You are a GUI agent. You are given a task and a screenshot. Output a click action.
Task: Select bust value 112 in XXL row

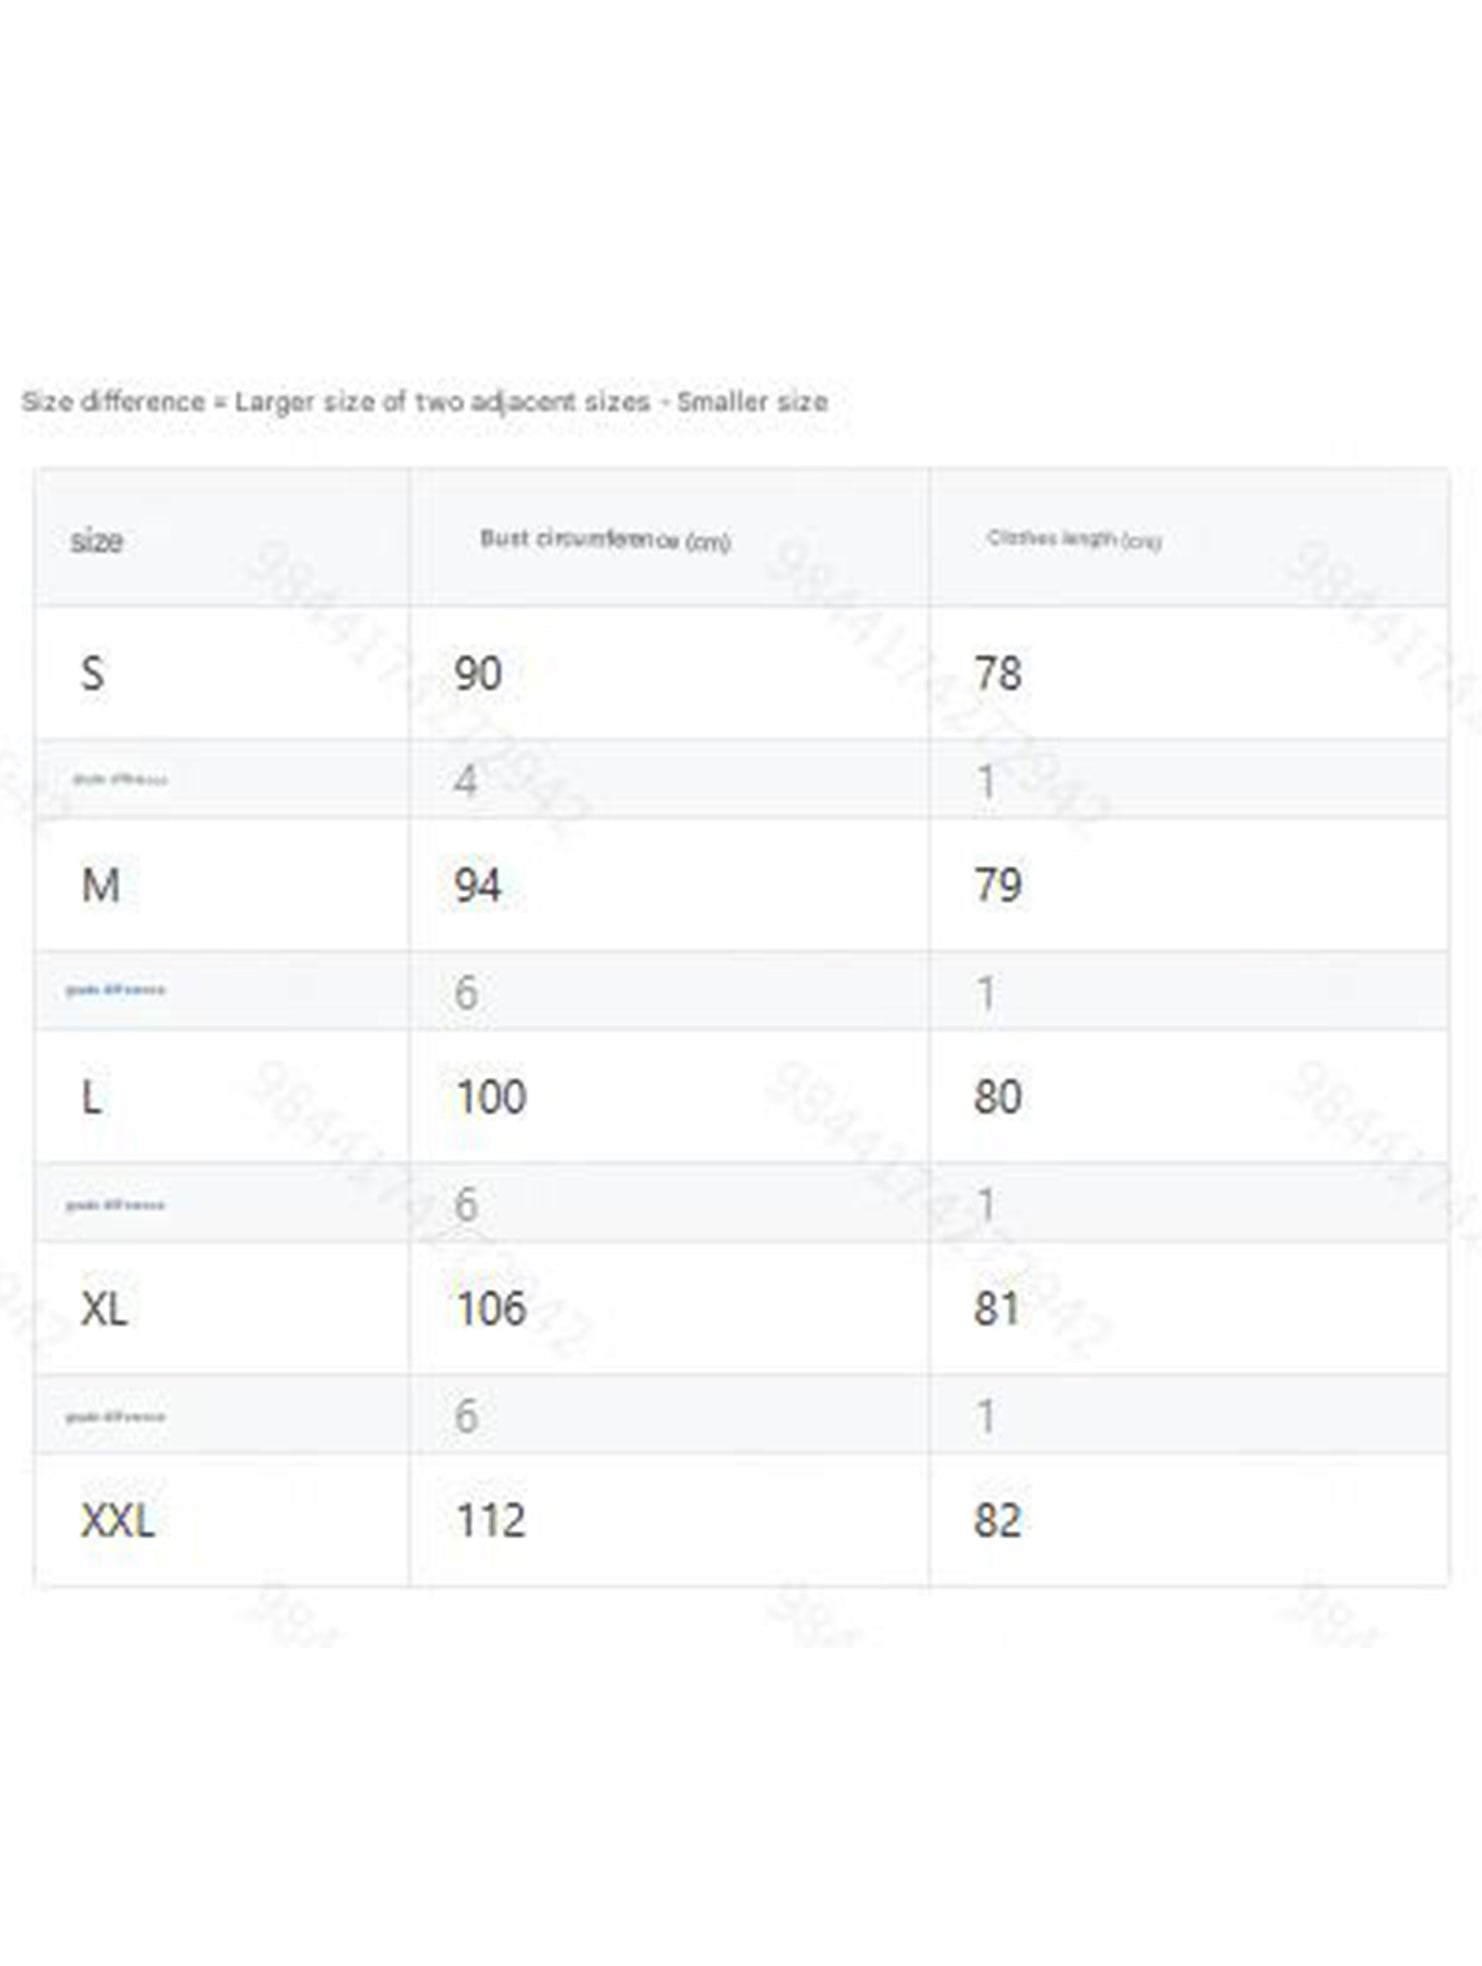click(491, 1522)
